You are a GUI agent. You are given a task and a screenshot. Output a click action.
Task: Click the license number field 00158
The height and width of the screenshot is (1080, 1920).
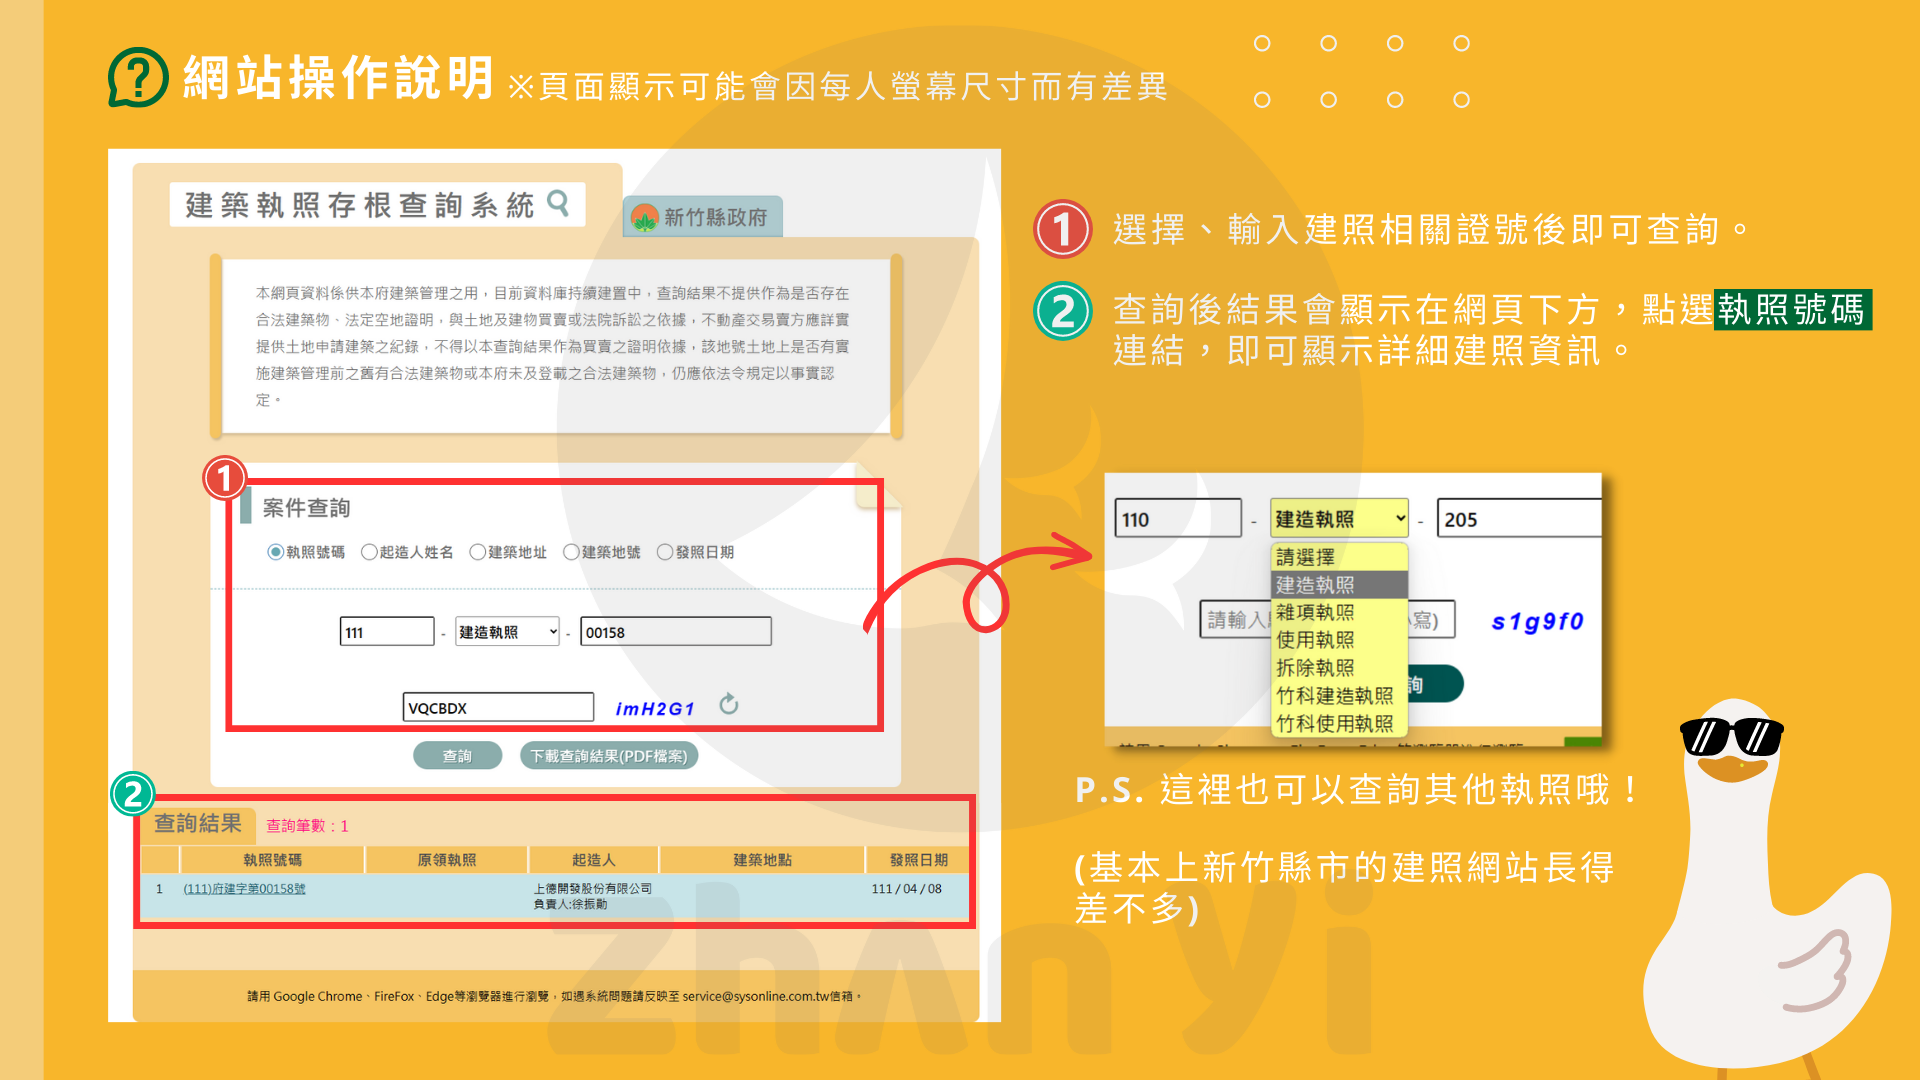[676, 632]
